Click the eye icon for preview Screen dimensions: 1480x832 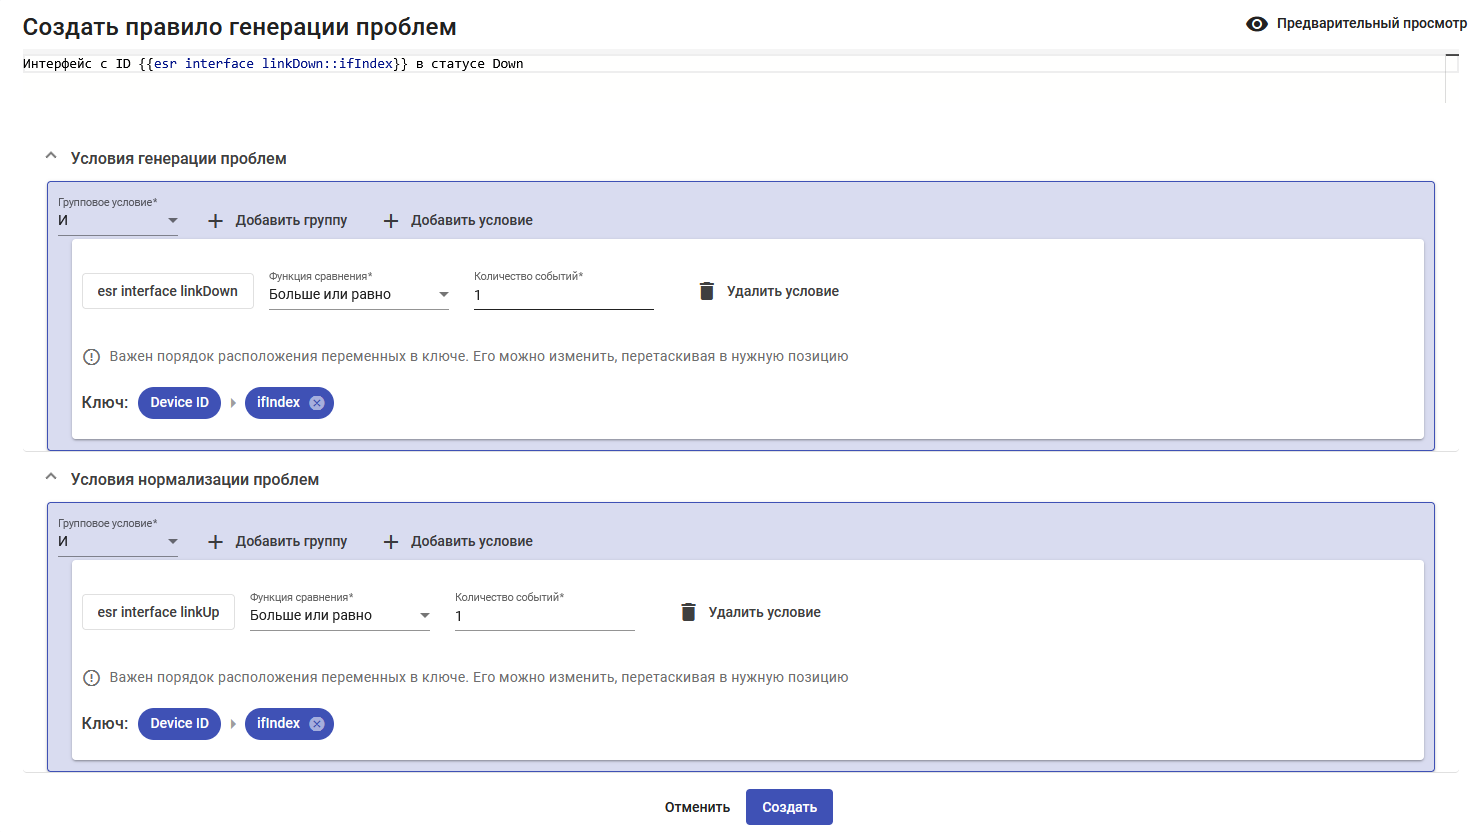(x=1257, y=24)
